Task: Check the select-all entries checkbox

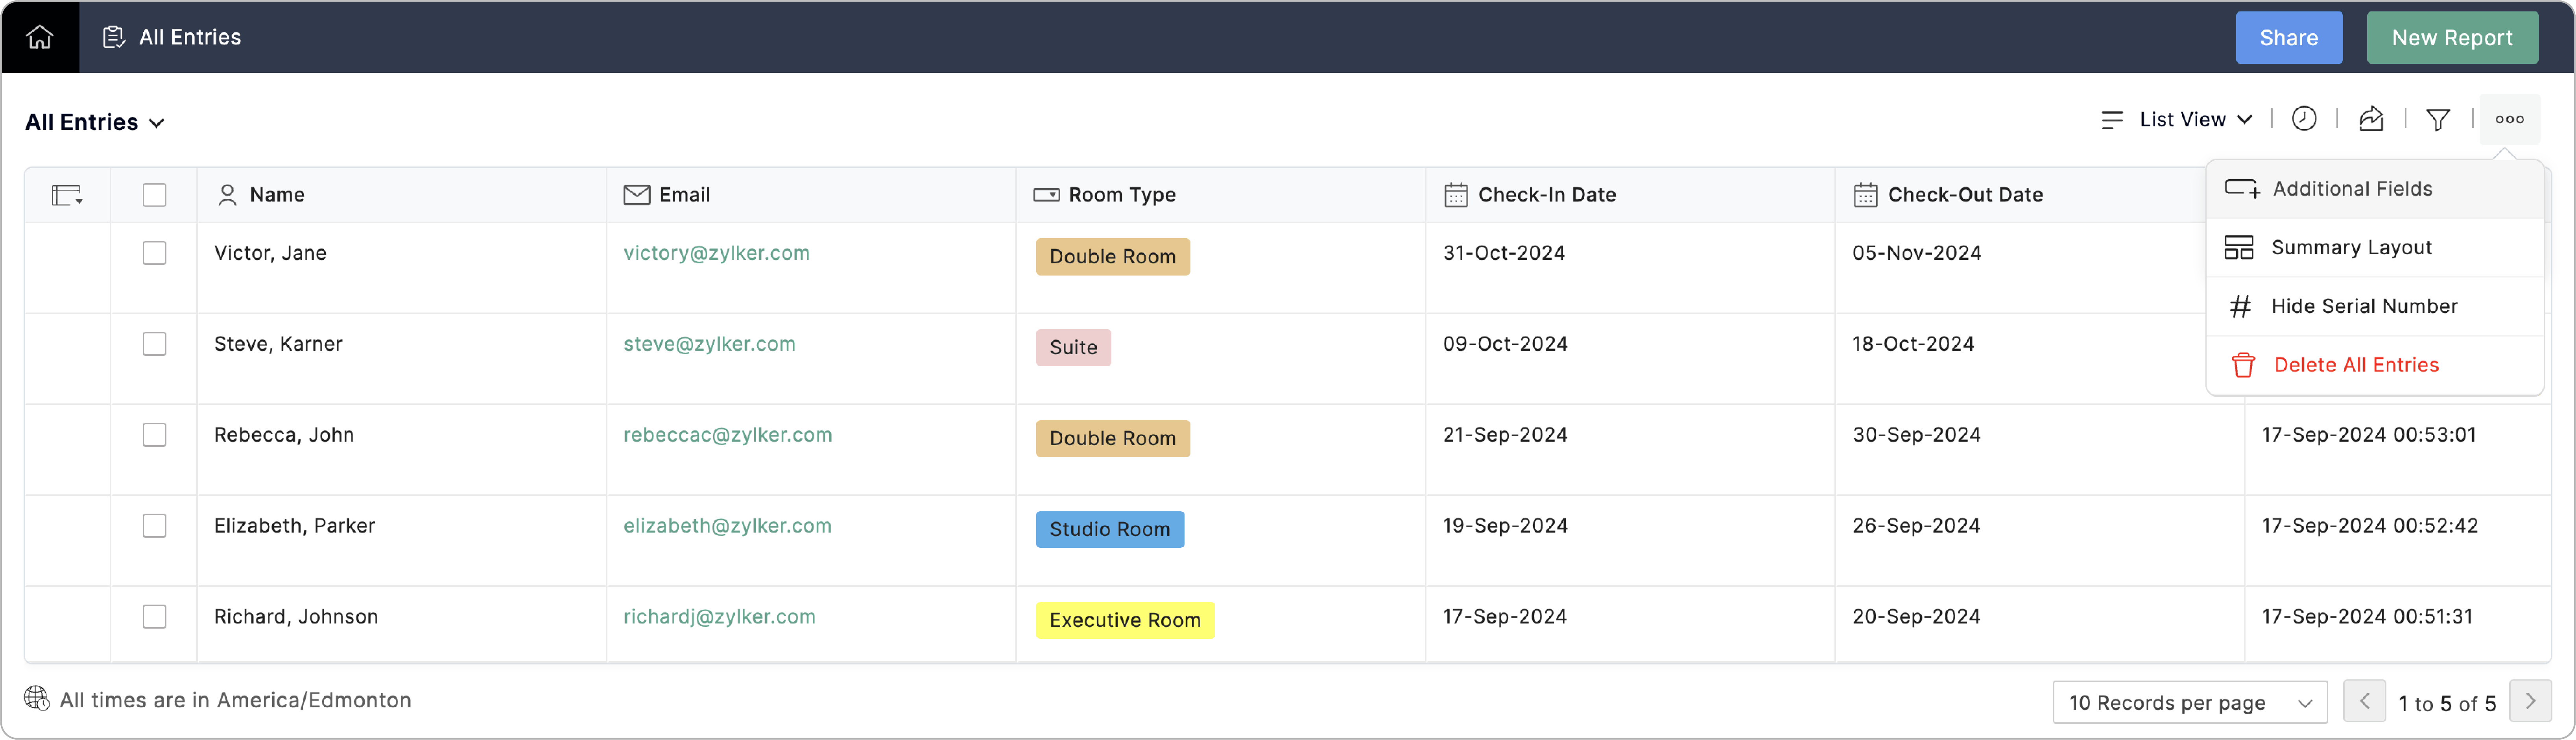Action: click(154, 195)
